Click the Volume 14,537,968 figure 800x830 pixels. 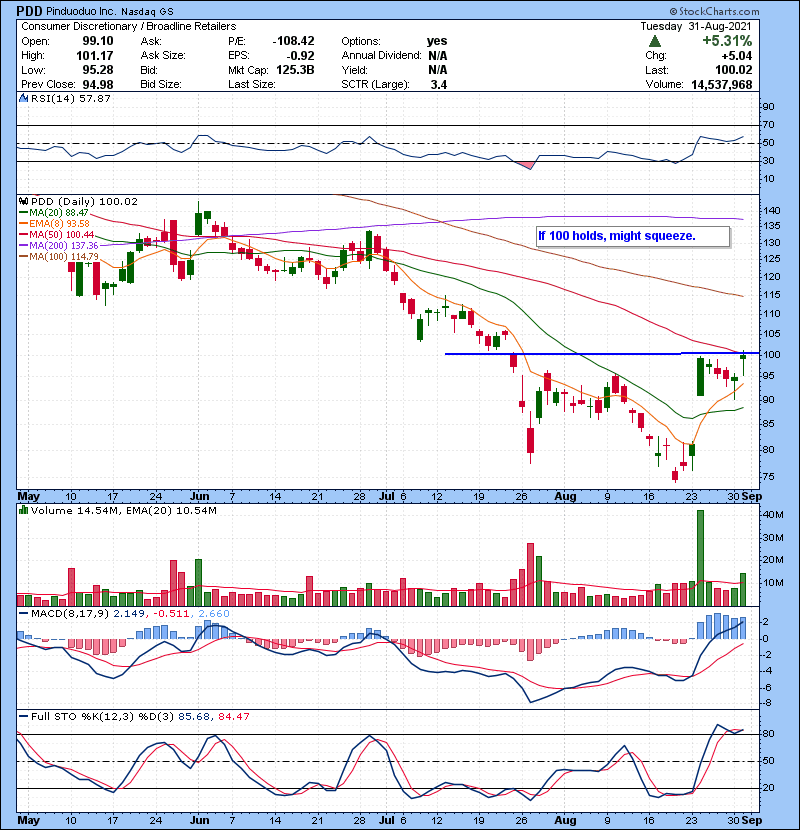coord(722,85)
